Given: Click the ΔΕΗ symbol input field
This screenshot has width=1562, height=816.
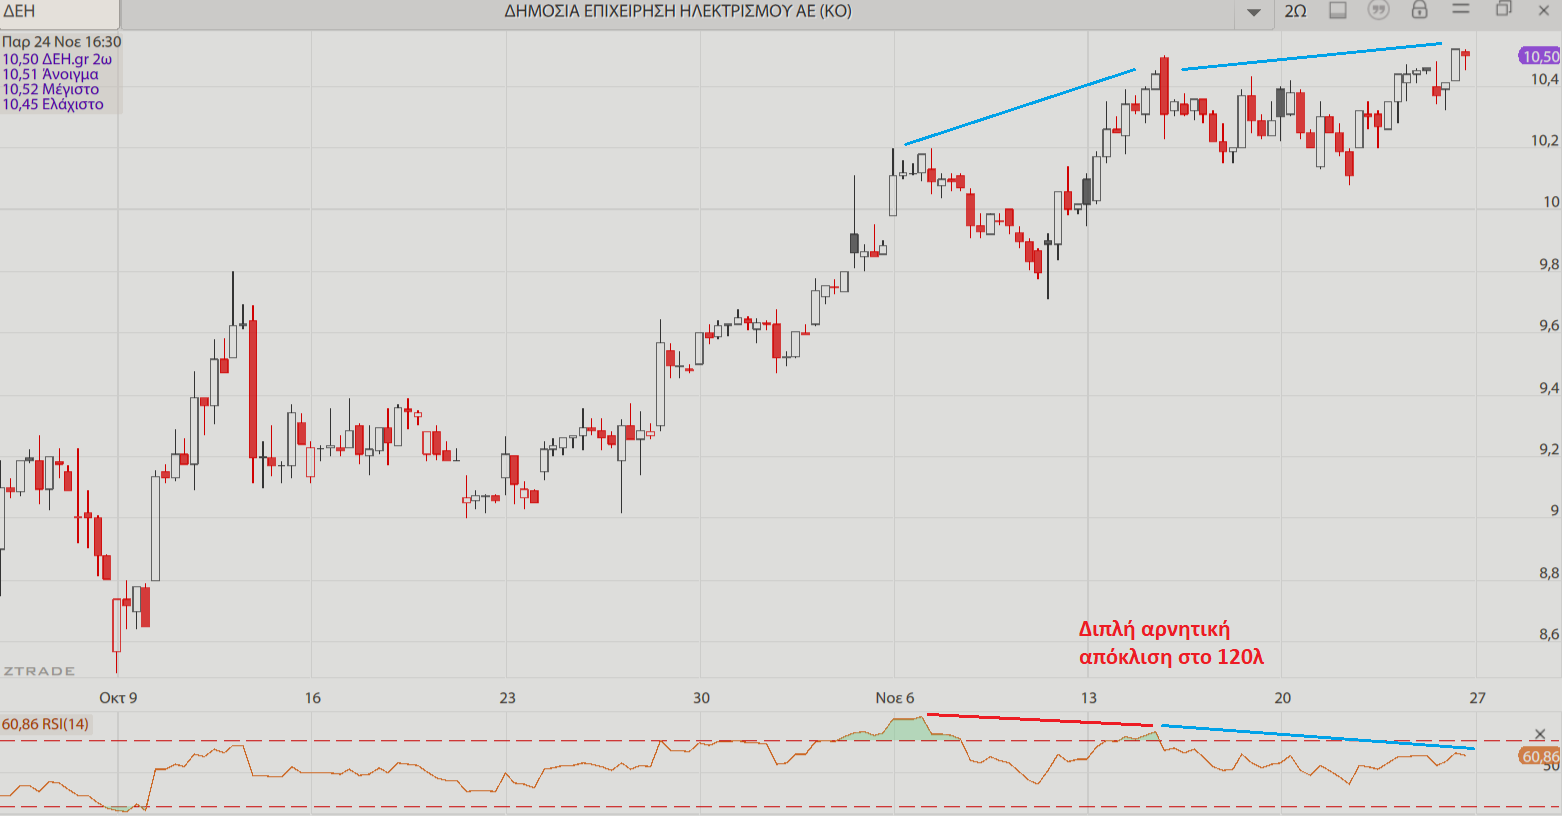Looking at the screenshot, I should 60,12.
